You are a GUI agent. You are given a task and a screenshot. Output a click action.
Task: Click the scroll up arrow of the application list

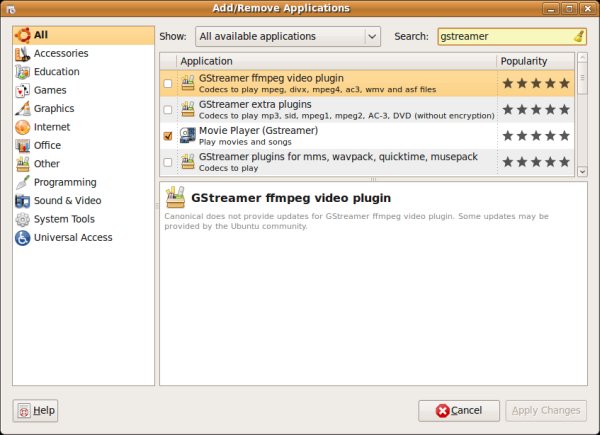[582, 58]
